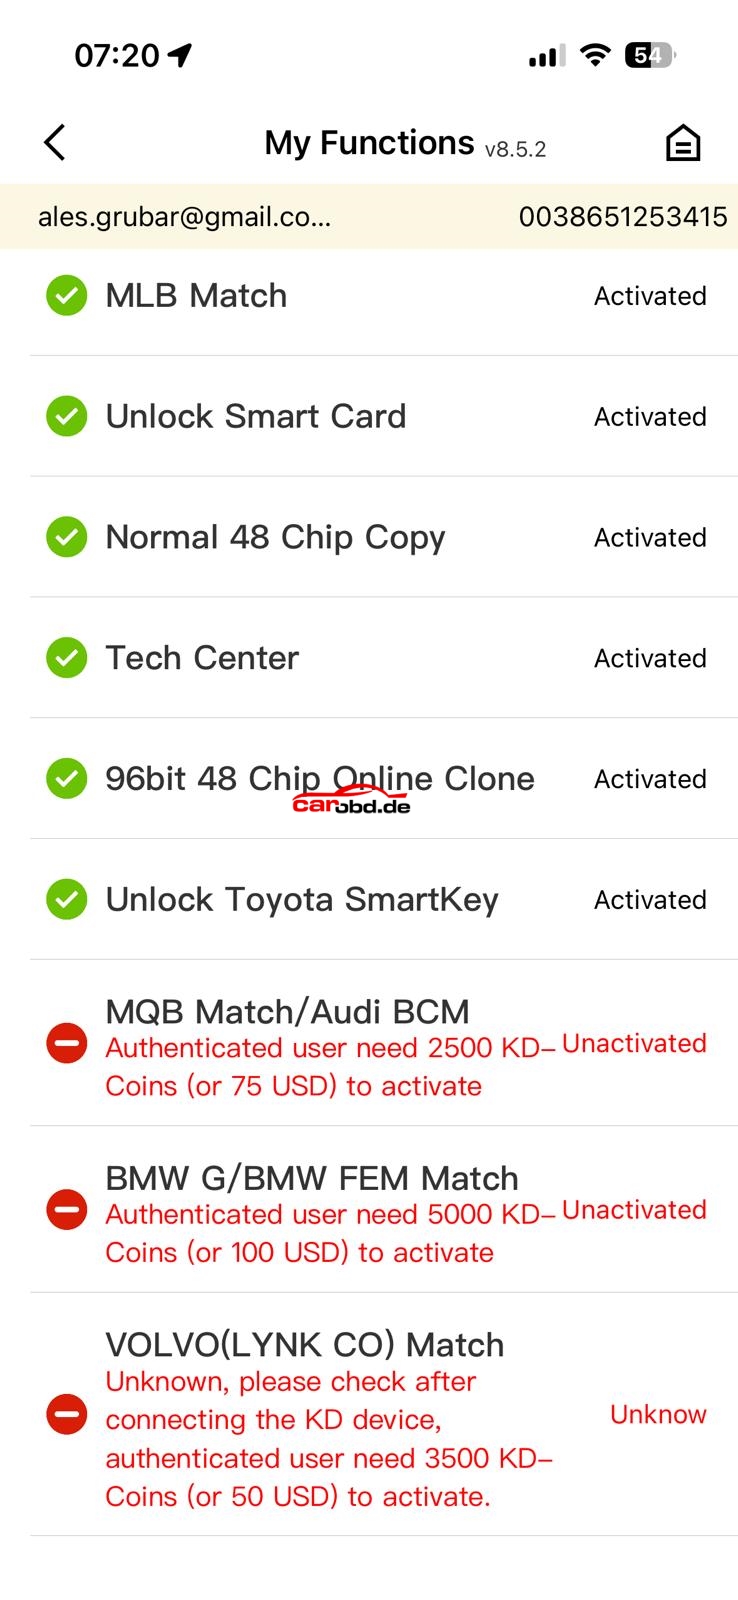Click green check beside Unlock Toyota SmartKey
Image resolution: width=738 pixels, height=1600 pixels.
tap(67, 900)
